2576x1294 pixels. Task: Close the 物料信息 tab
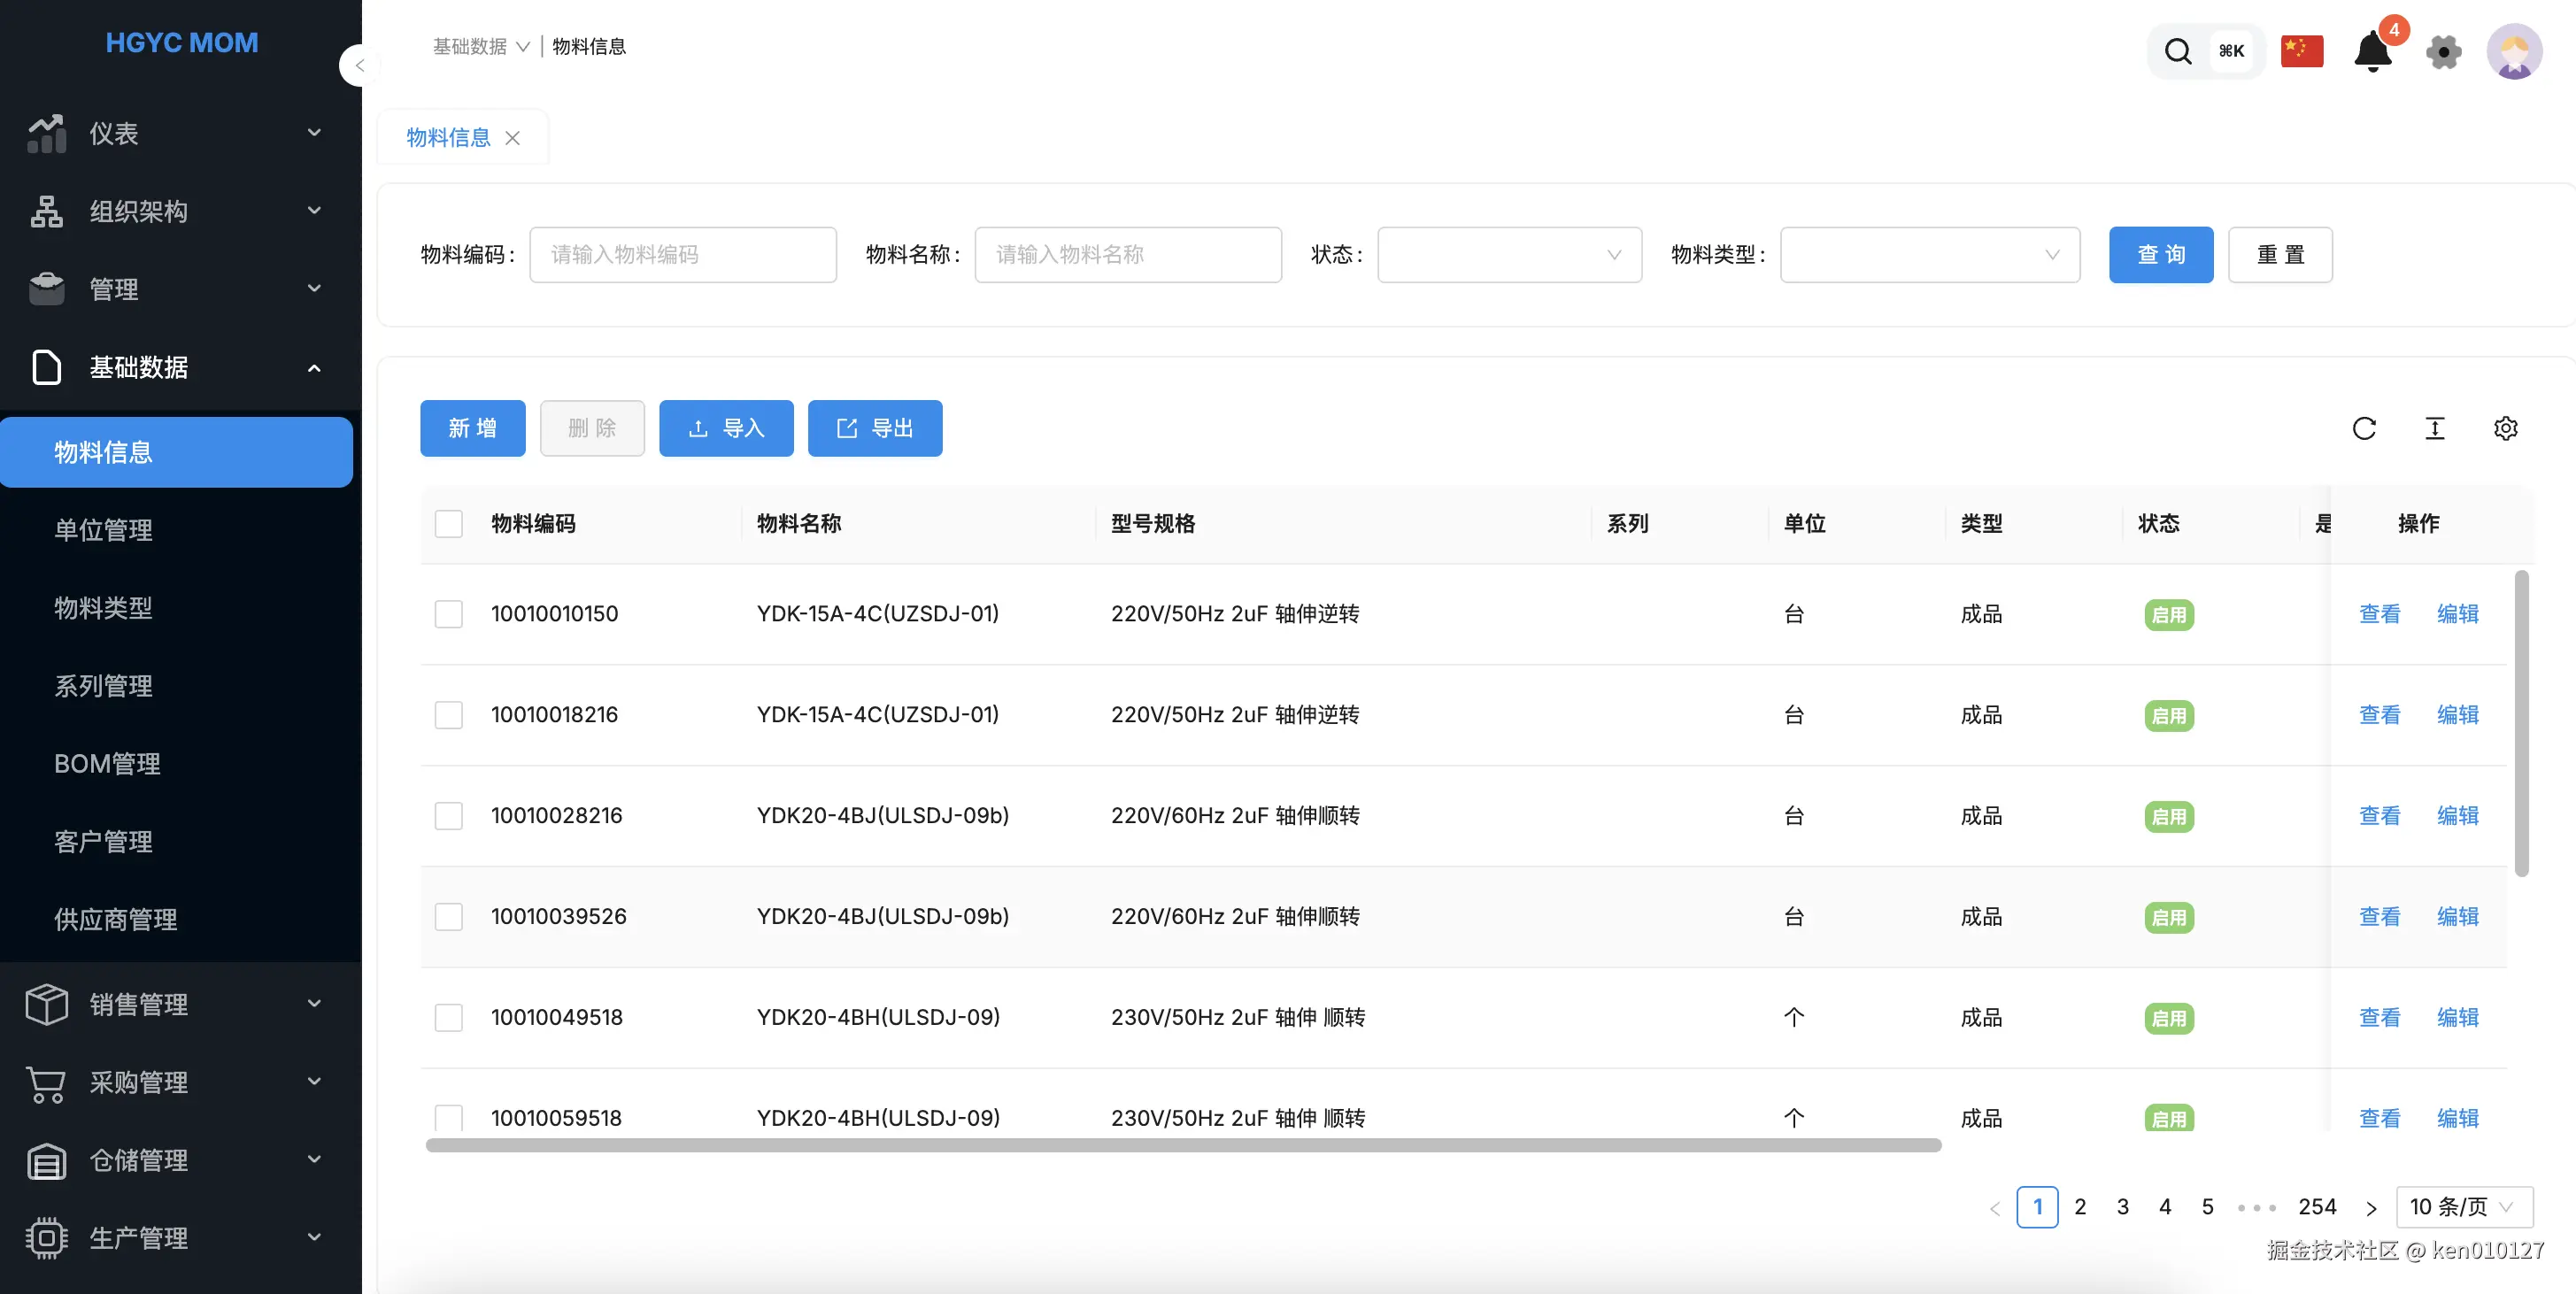pos(512,138)
